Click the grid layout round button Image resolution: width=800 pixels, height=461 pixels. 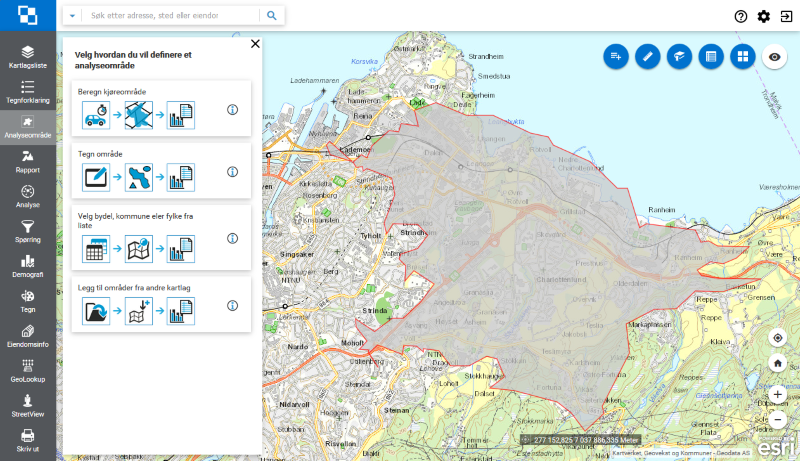pos(741,56)
